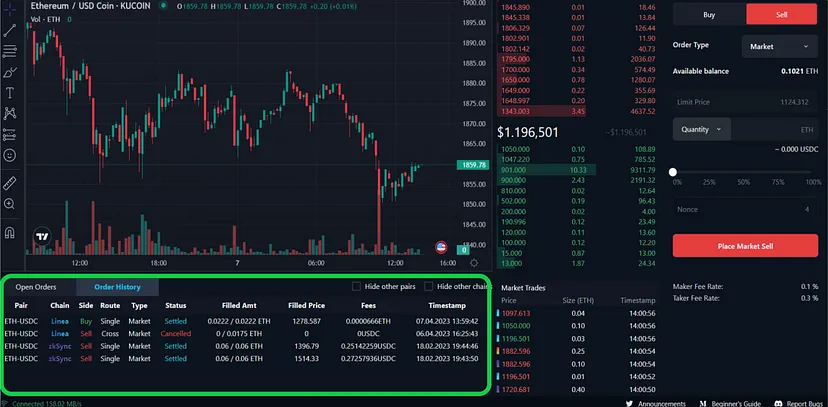Click the 1859.78 current price label
Image resolution: width=828 pixels, height=407 pixels.
pos(474,165)
